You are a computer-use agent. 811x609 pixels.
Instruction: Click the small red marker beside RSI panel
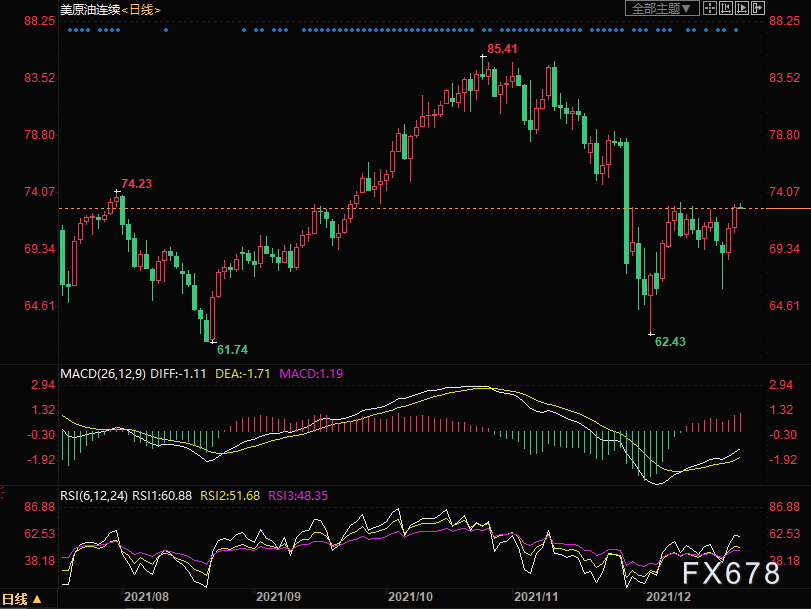point(2,493)
